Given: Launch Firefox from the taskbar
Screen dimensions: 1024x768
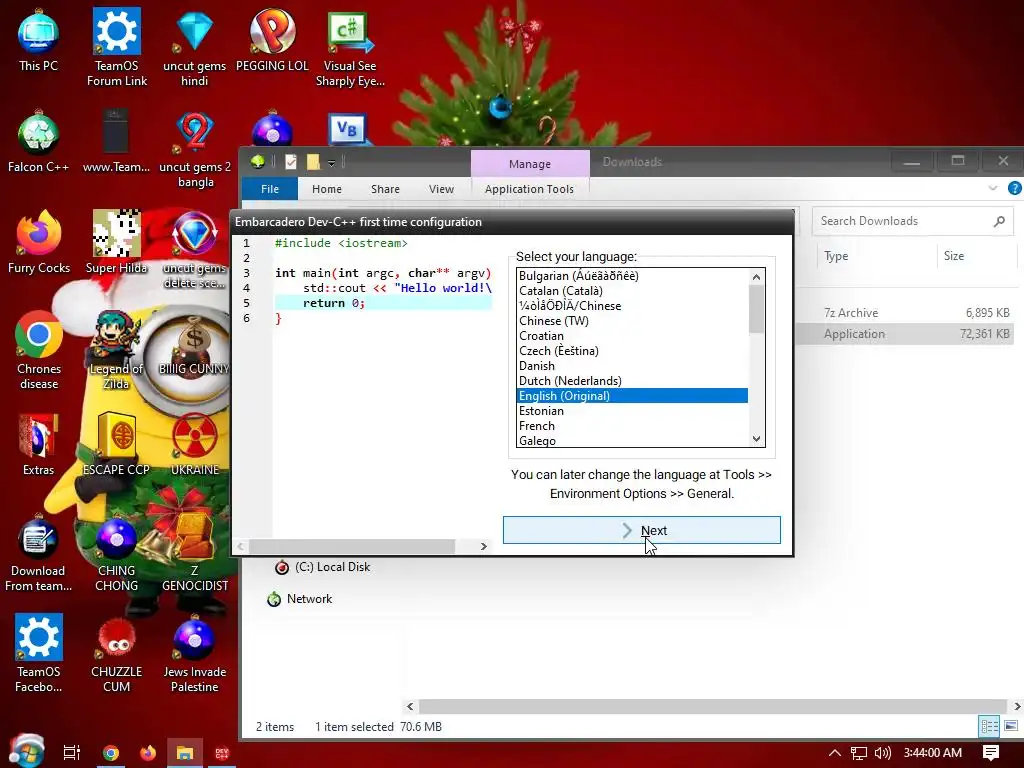Looking at the screenshot, I should click(148, 753).
